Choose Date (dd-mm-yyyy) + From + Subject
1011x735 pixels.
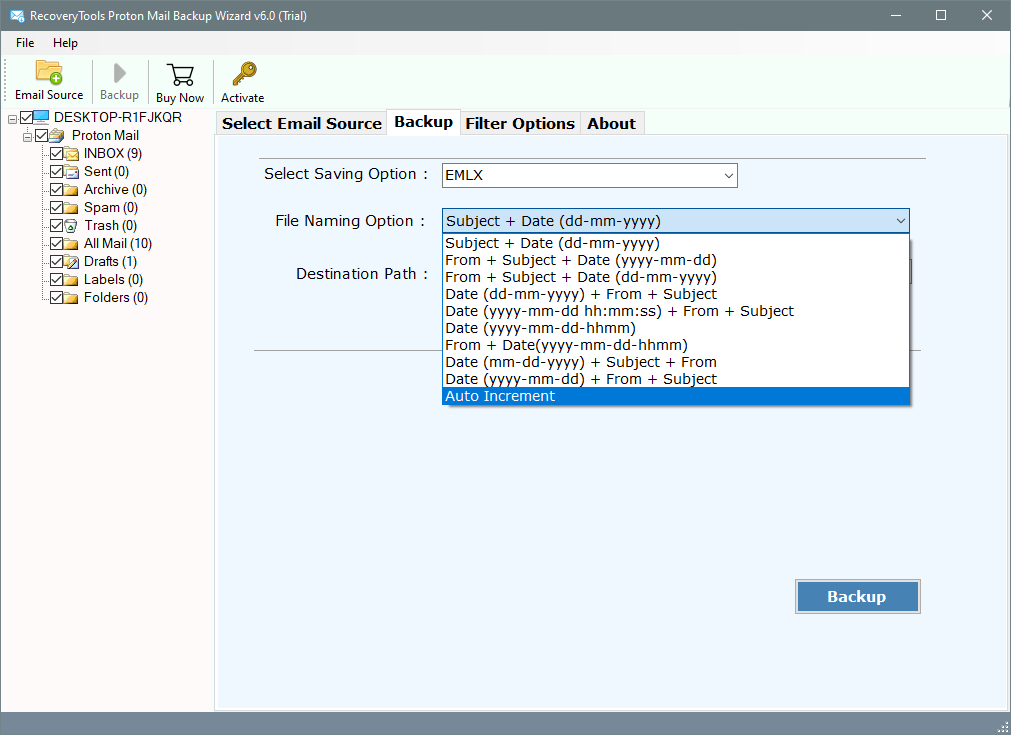click(x=676, y=294)
